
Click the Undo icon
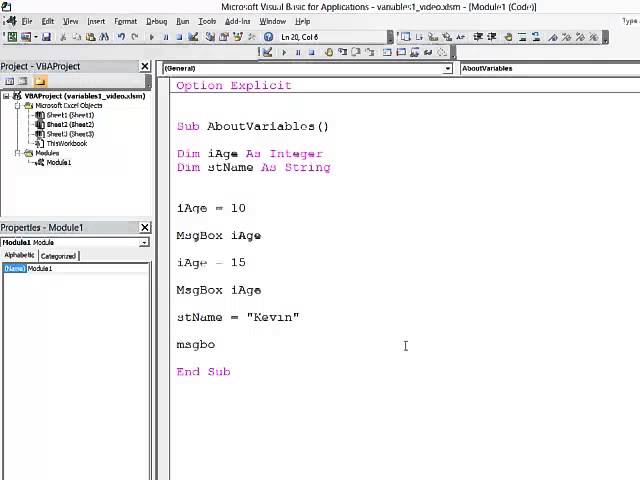121,37
